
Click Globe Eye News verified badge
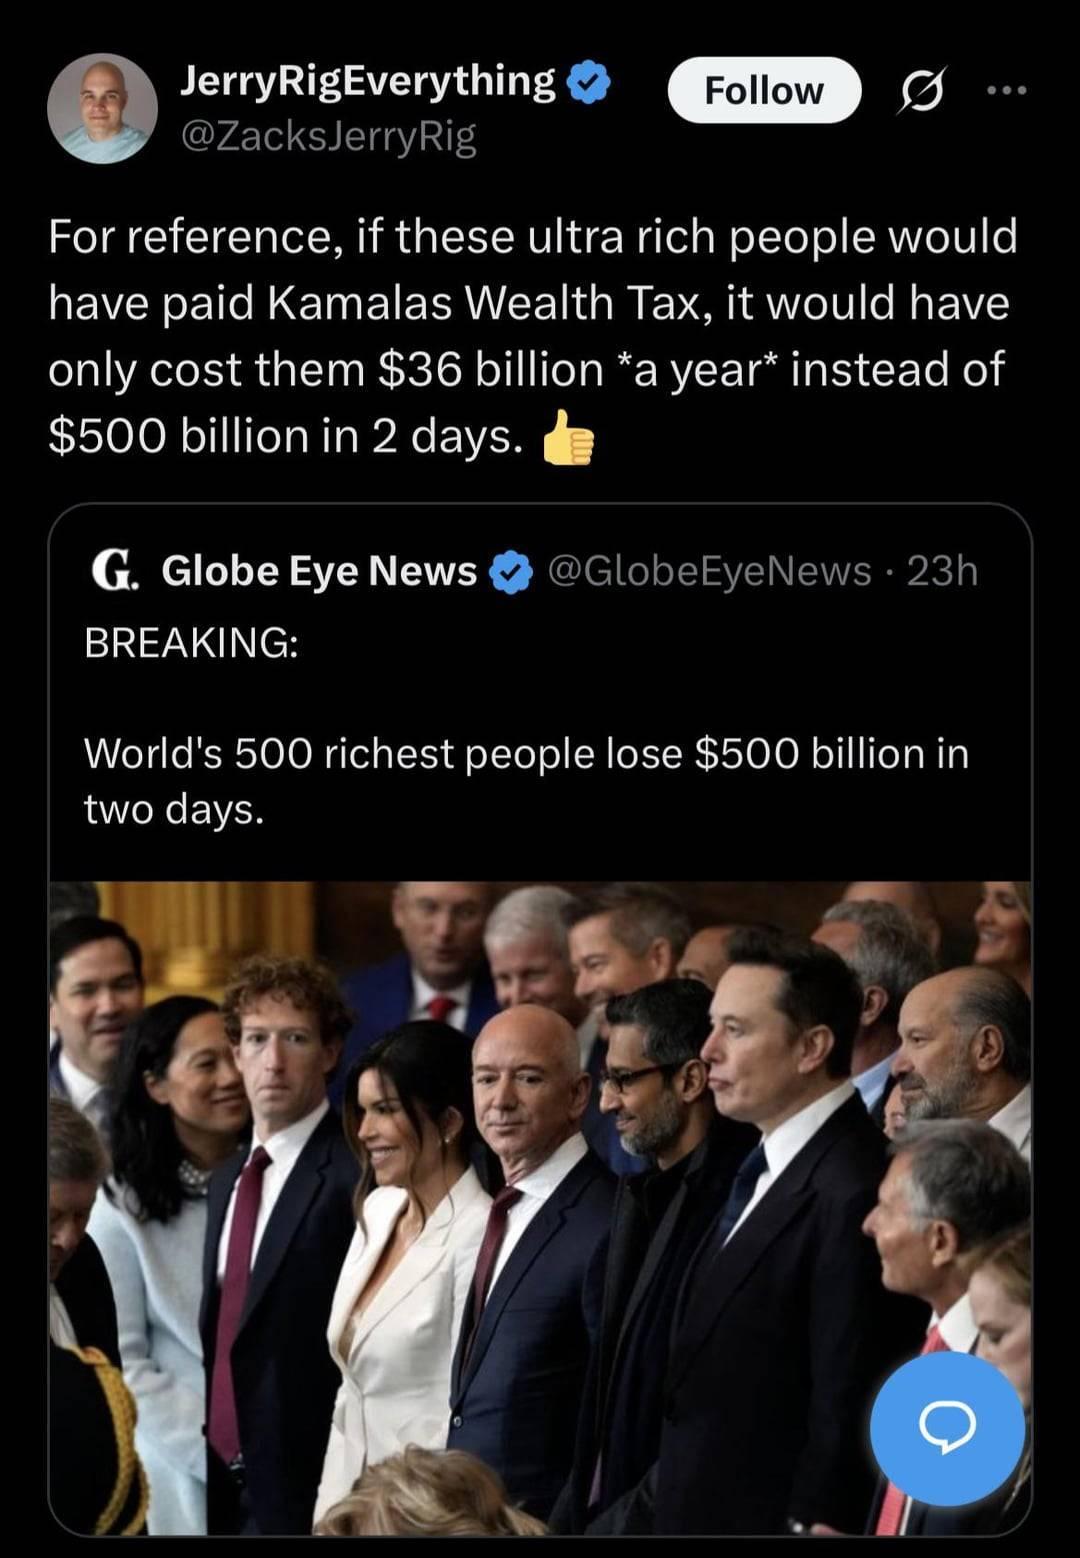click(x=512, y=572)
